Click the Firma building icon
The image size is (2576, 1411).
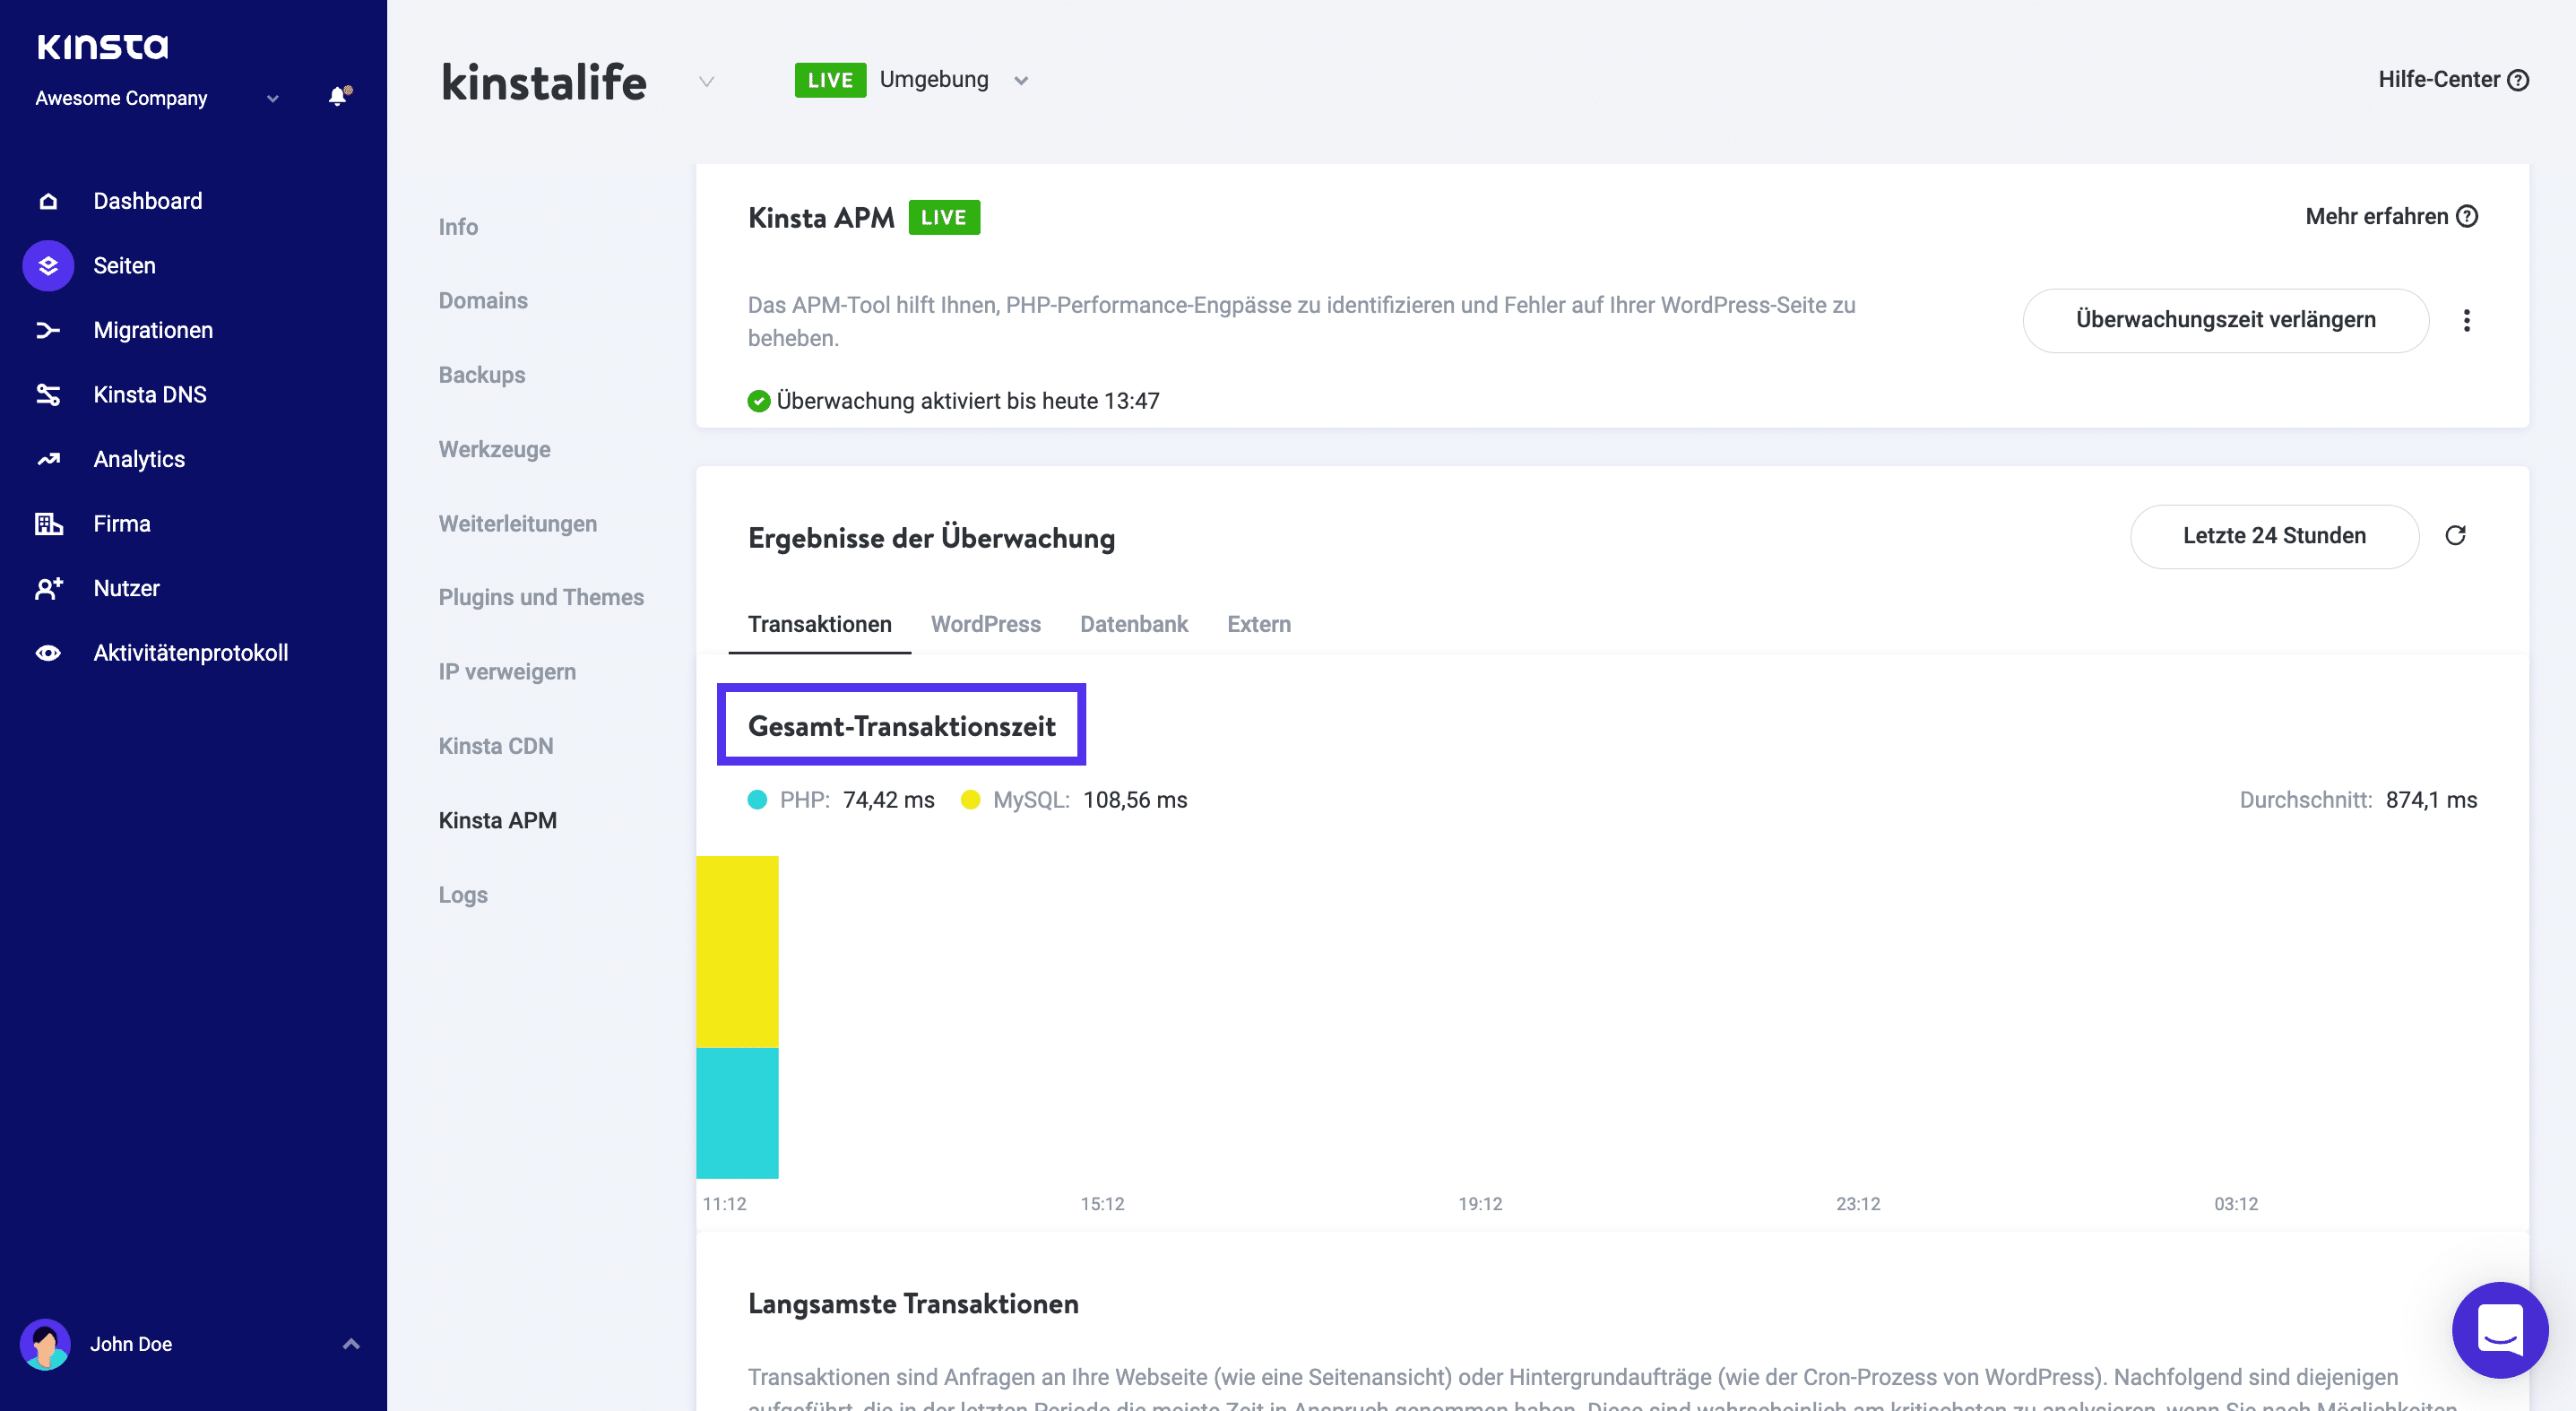[48, 524]
